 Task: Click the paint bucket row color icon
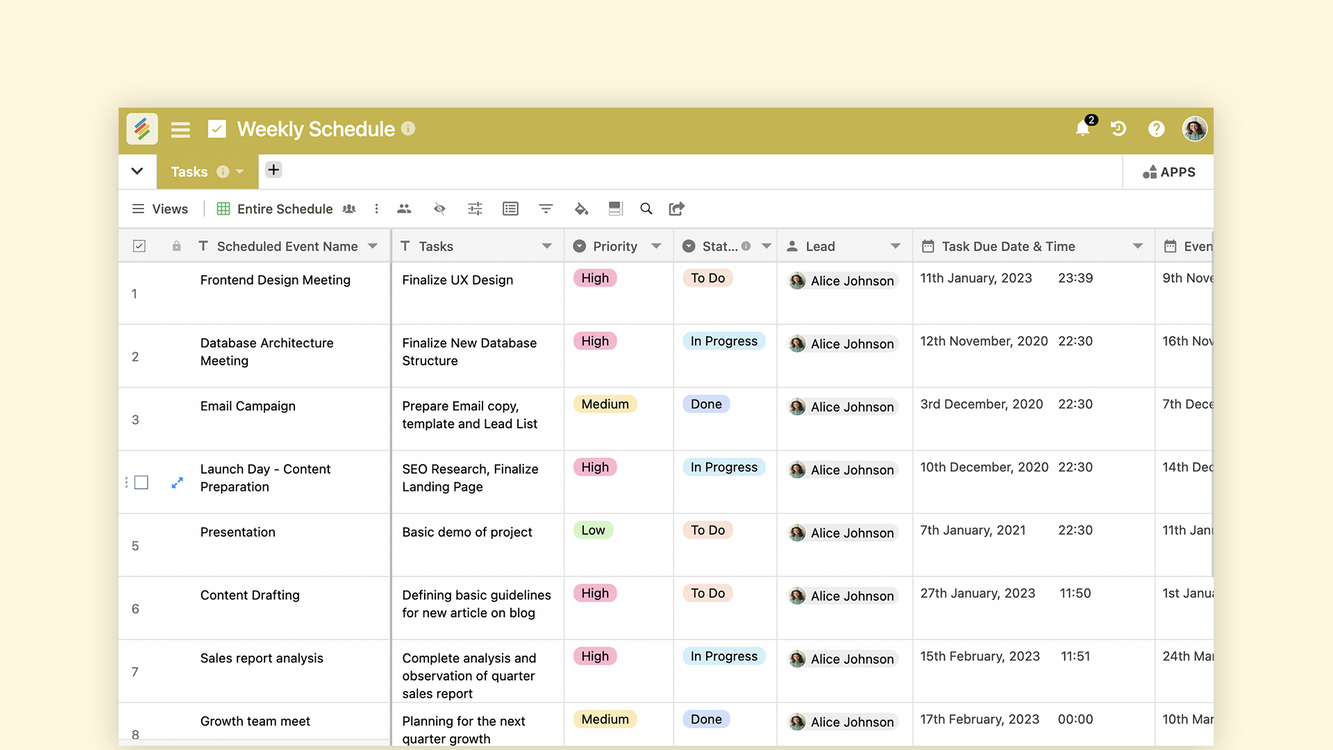pos(581,209)
